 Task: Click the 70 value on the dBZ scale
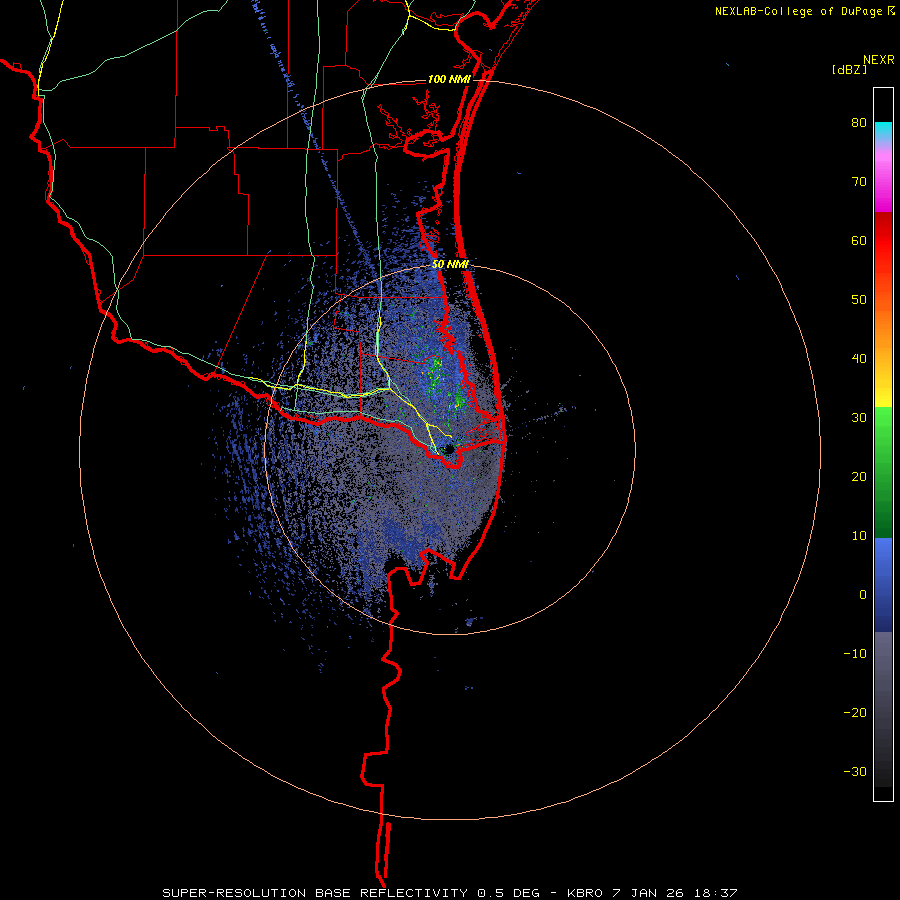(859, 182)
